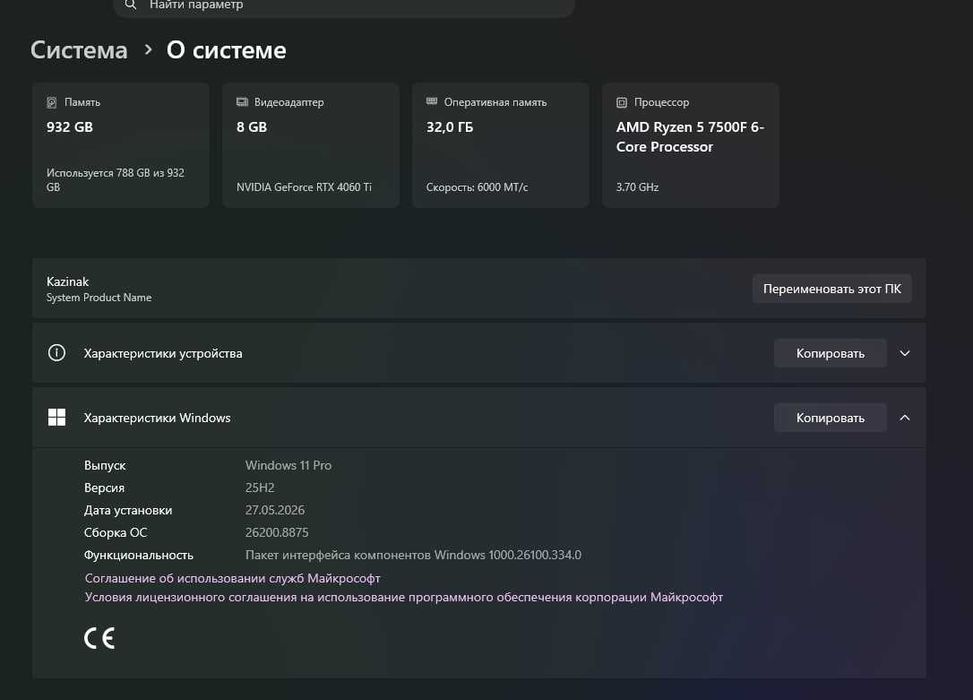The image size is (973, 700).
Task: Click the OS build value 26200.8875
Action: (x=277, y=532)
